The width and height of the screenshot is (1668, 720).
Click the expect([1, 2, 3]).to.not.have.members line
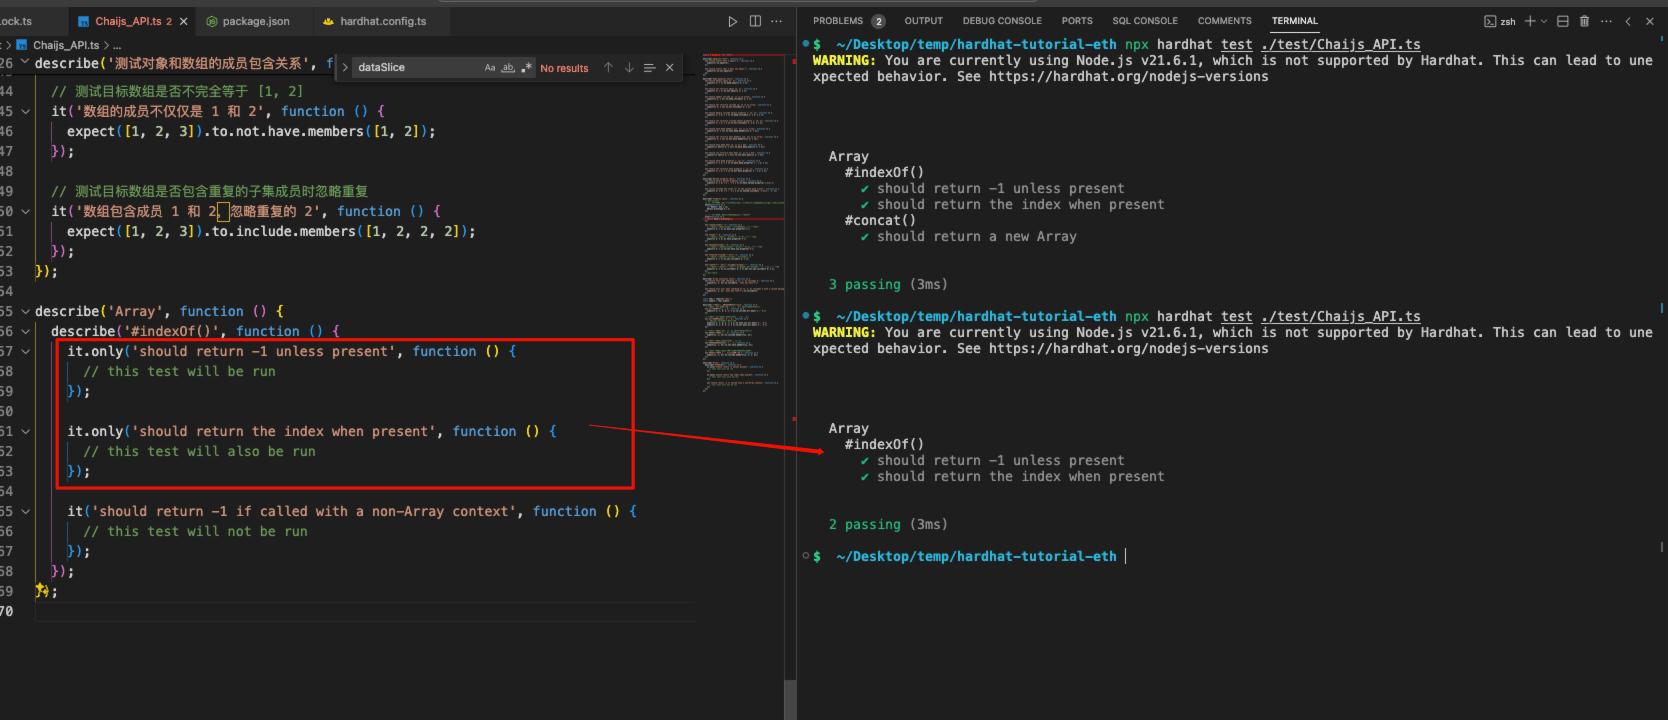[x=251, y=131]
